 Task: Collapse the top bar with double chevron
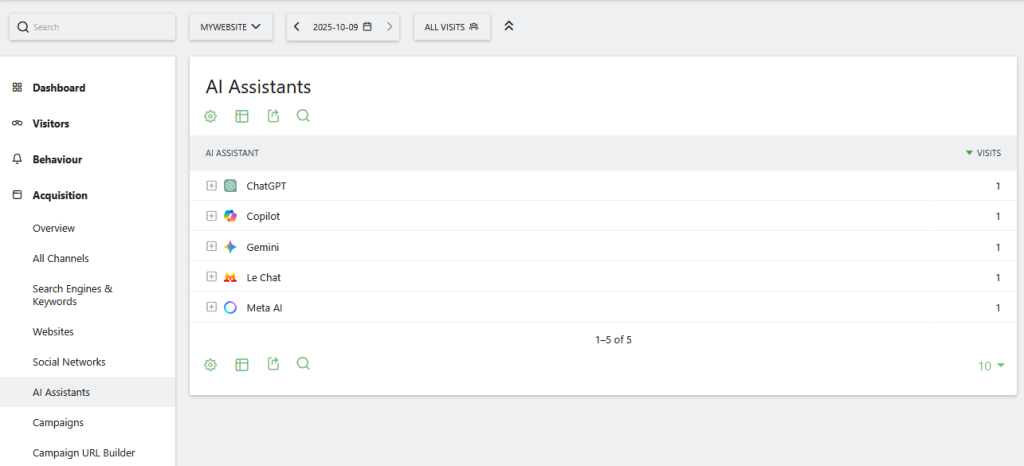(x=509, y=27)
